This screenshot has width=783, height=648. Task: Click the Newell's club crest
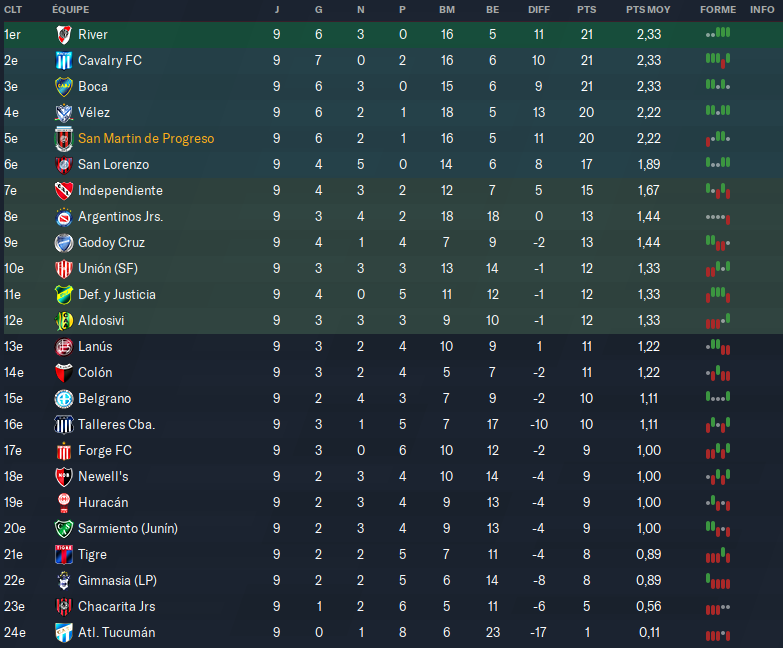pos(64,477)
